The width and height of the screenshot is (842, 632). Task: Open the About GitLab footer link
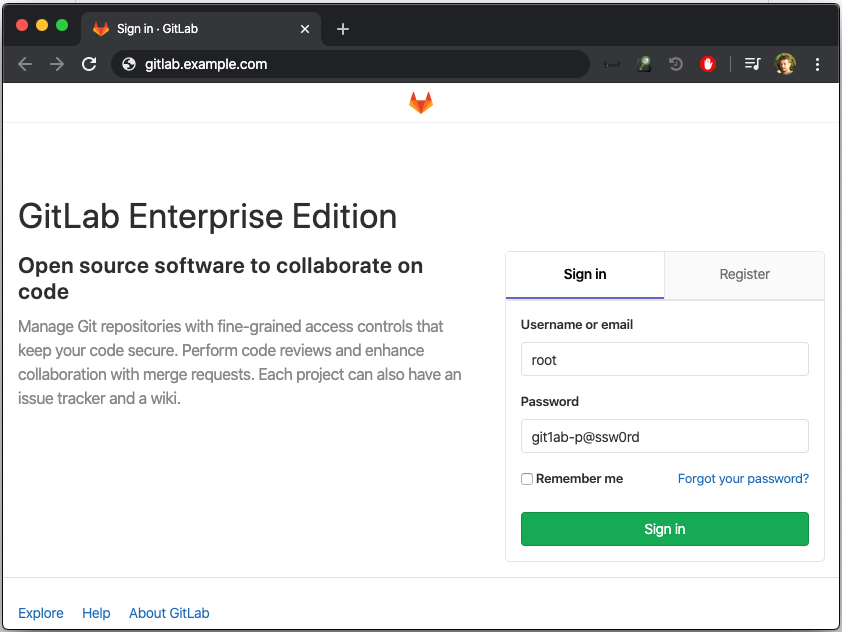coord(169,613)
